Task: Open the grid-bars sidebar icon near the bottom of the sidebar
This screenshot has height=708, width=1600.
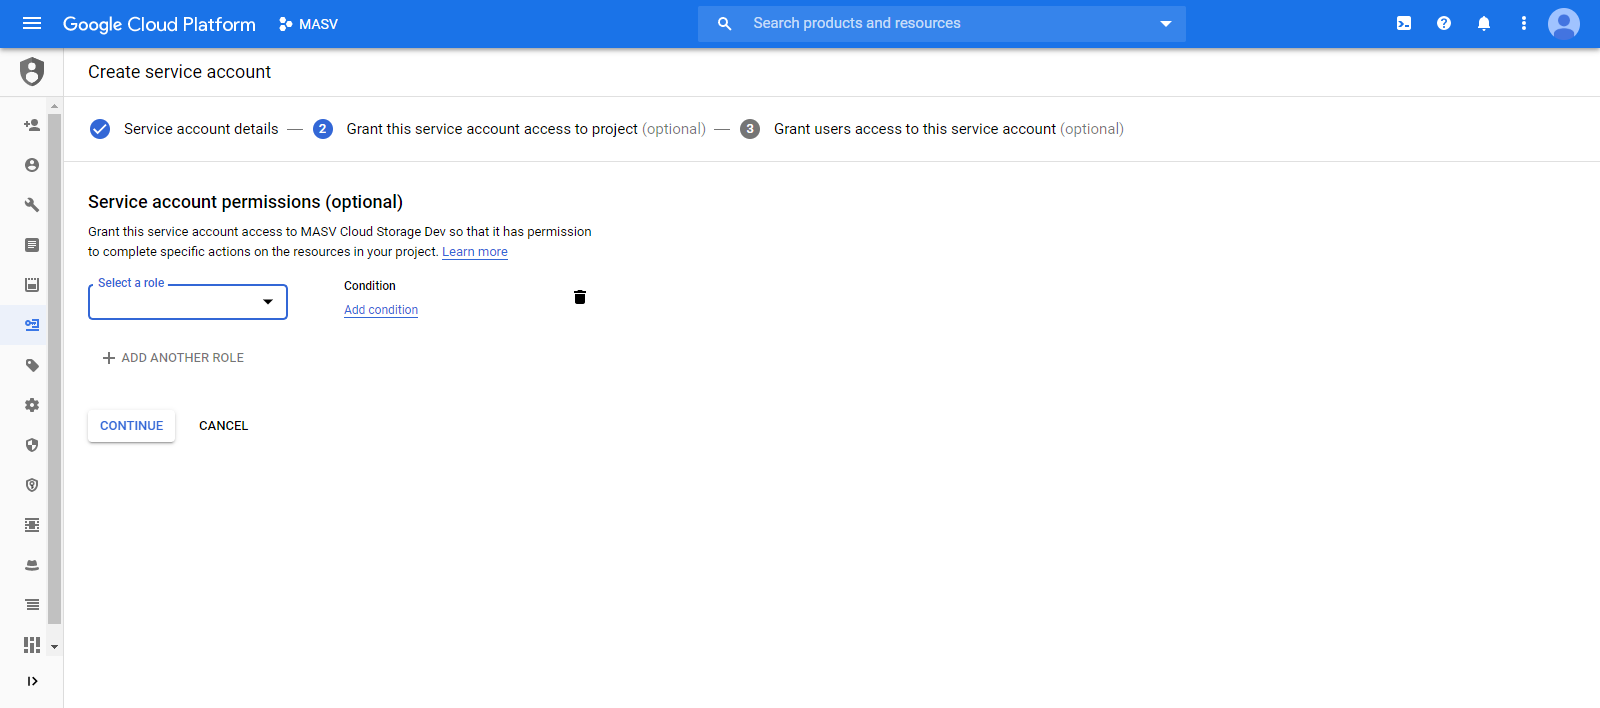Action: [x=32, y=645]
